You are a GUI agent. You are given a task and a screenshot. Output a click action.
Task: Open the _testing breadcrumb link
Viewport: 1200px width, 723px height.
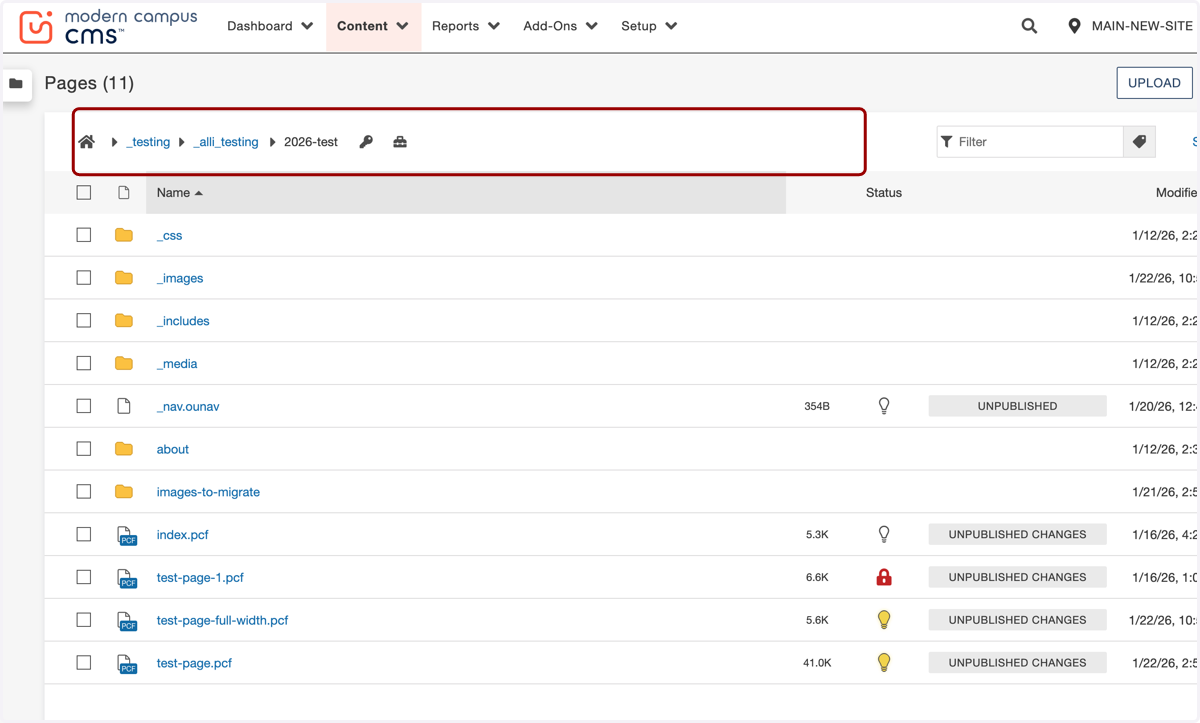coord(148,142)
